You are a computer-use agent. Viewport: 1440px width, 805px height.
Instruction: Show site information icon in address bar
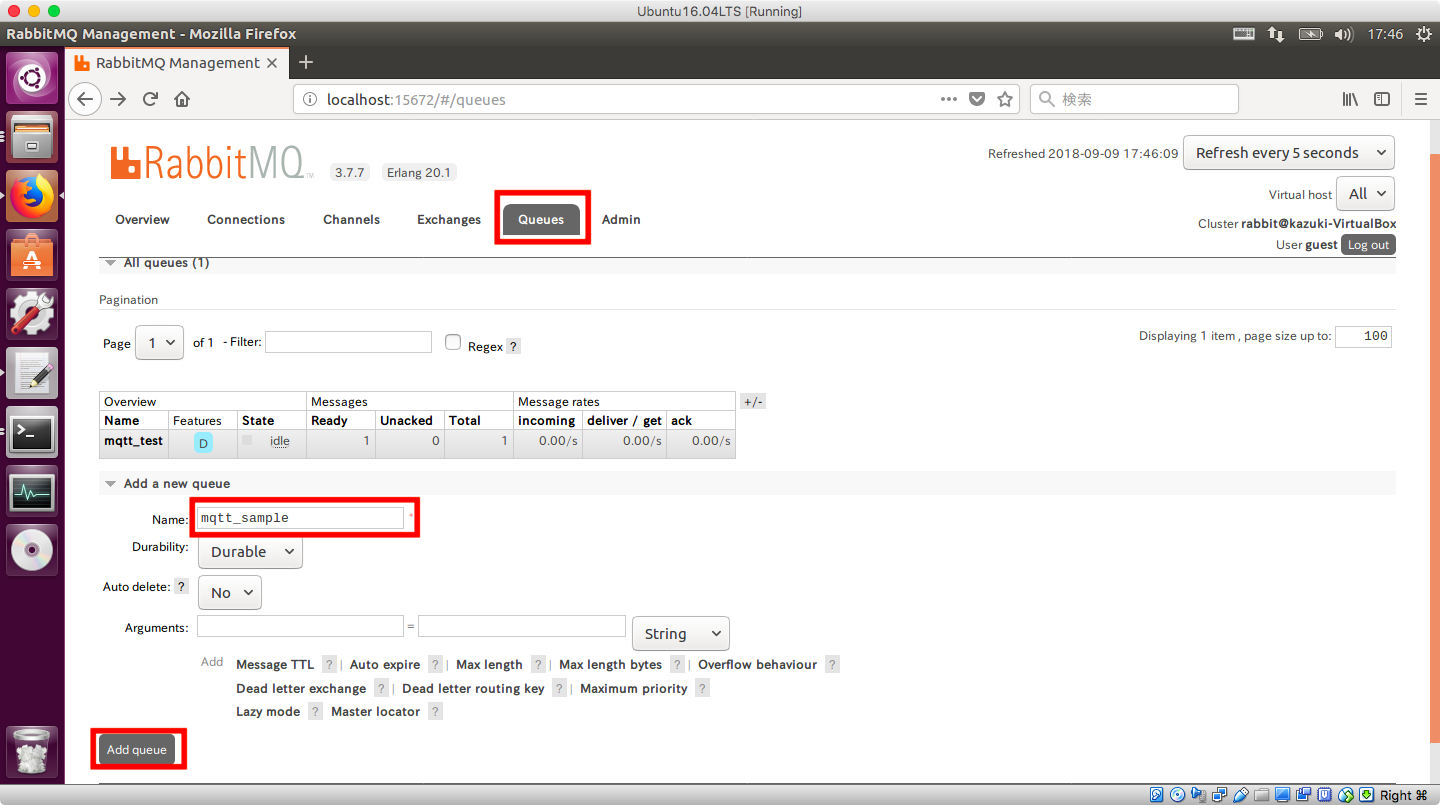(x=309, y=99)
